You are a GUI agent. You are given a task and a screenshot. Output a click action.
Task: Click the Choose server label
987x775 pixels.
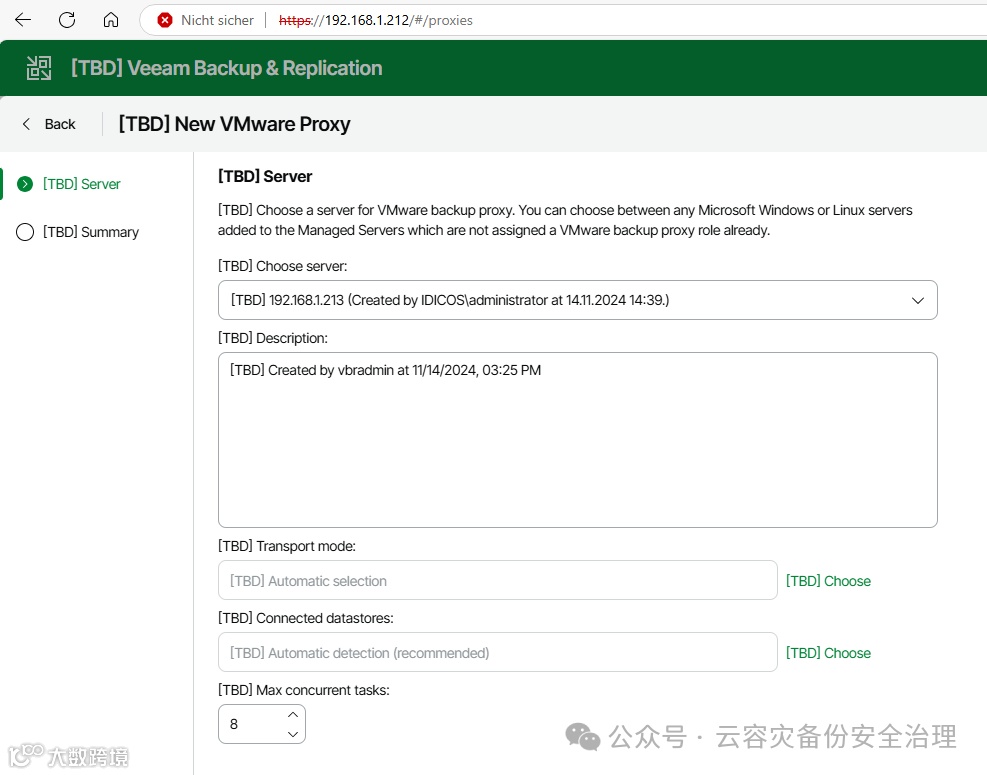[283, 266]
